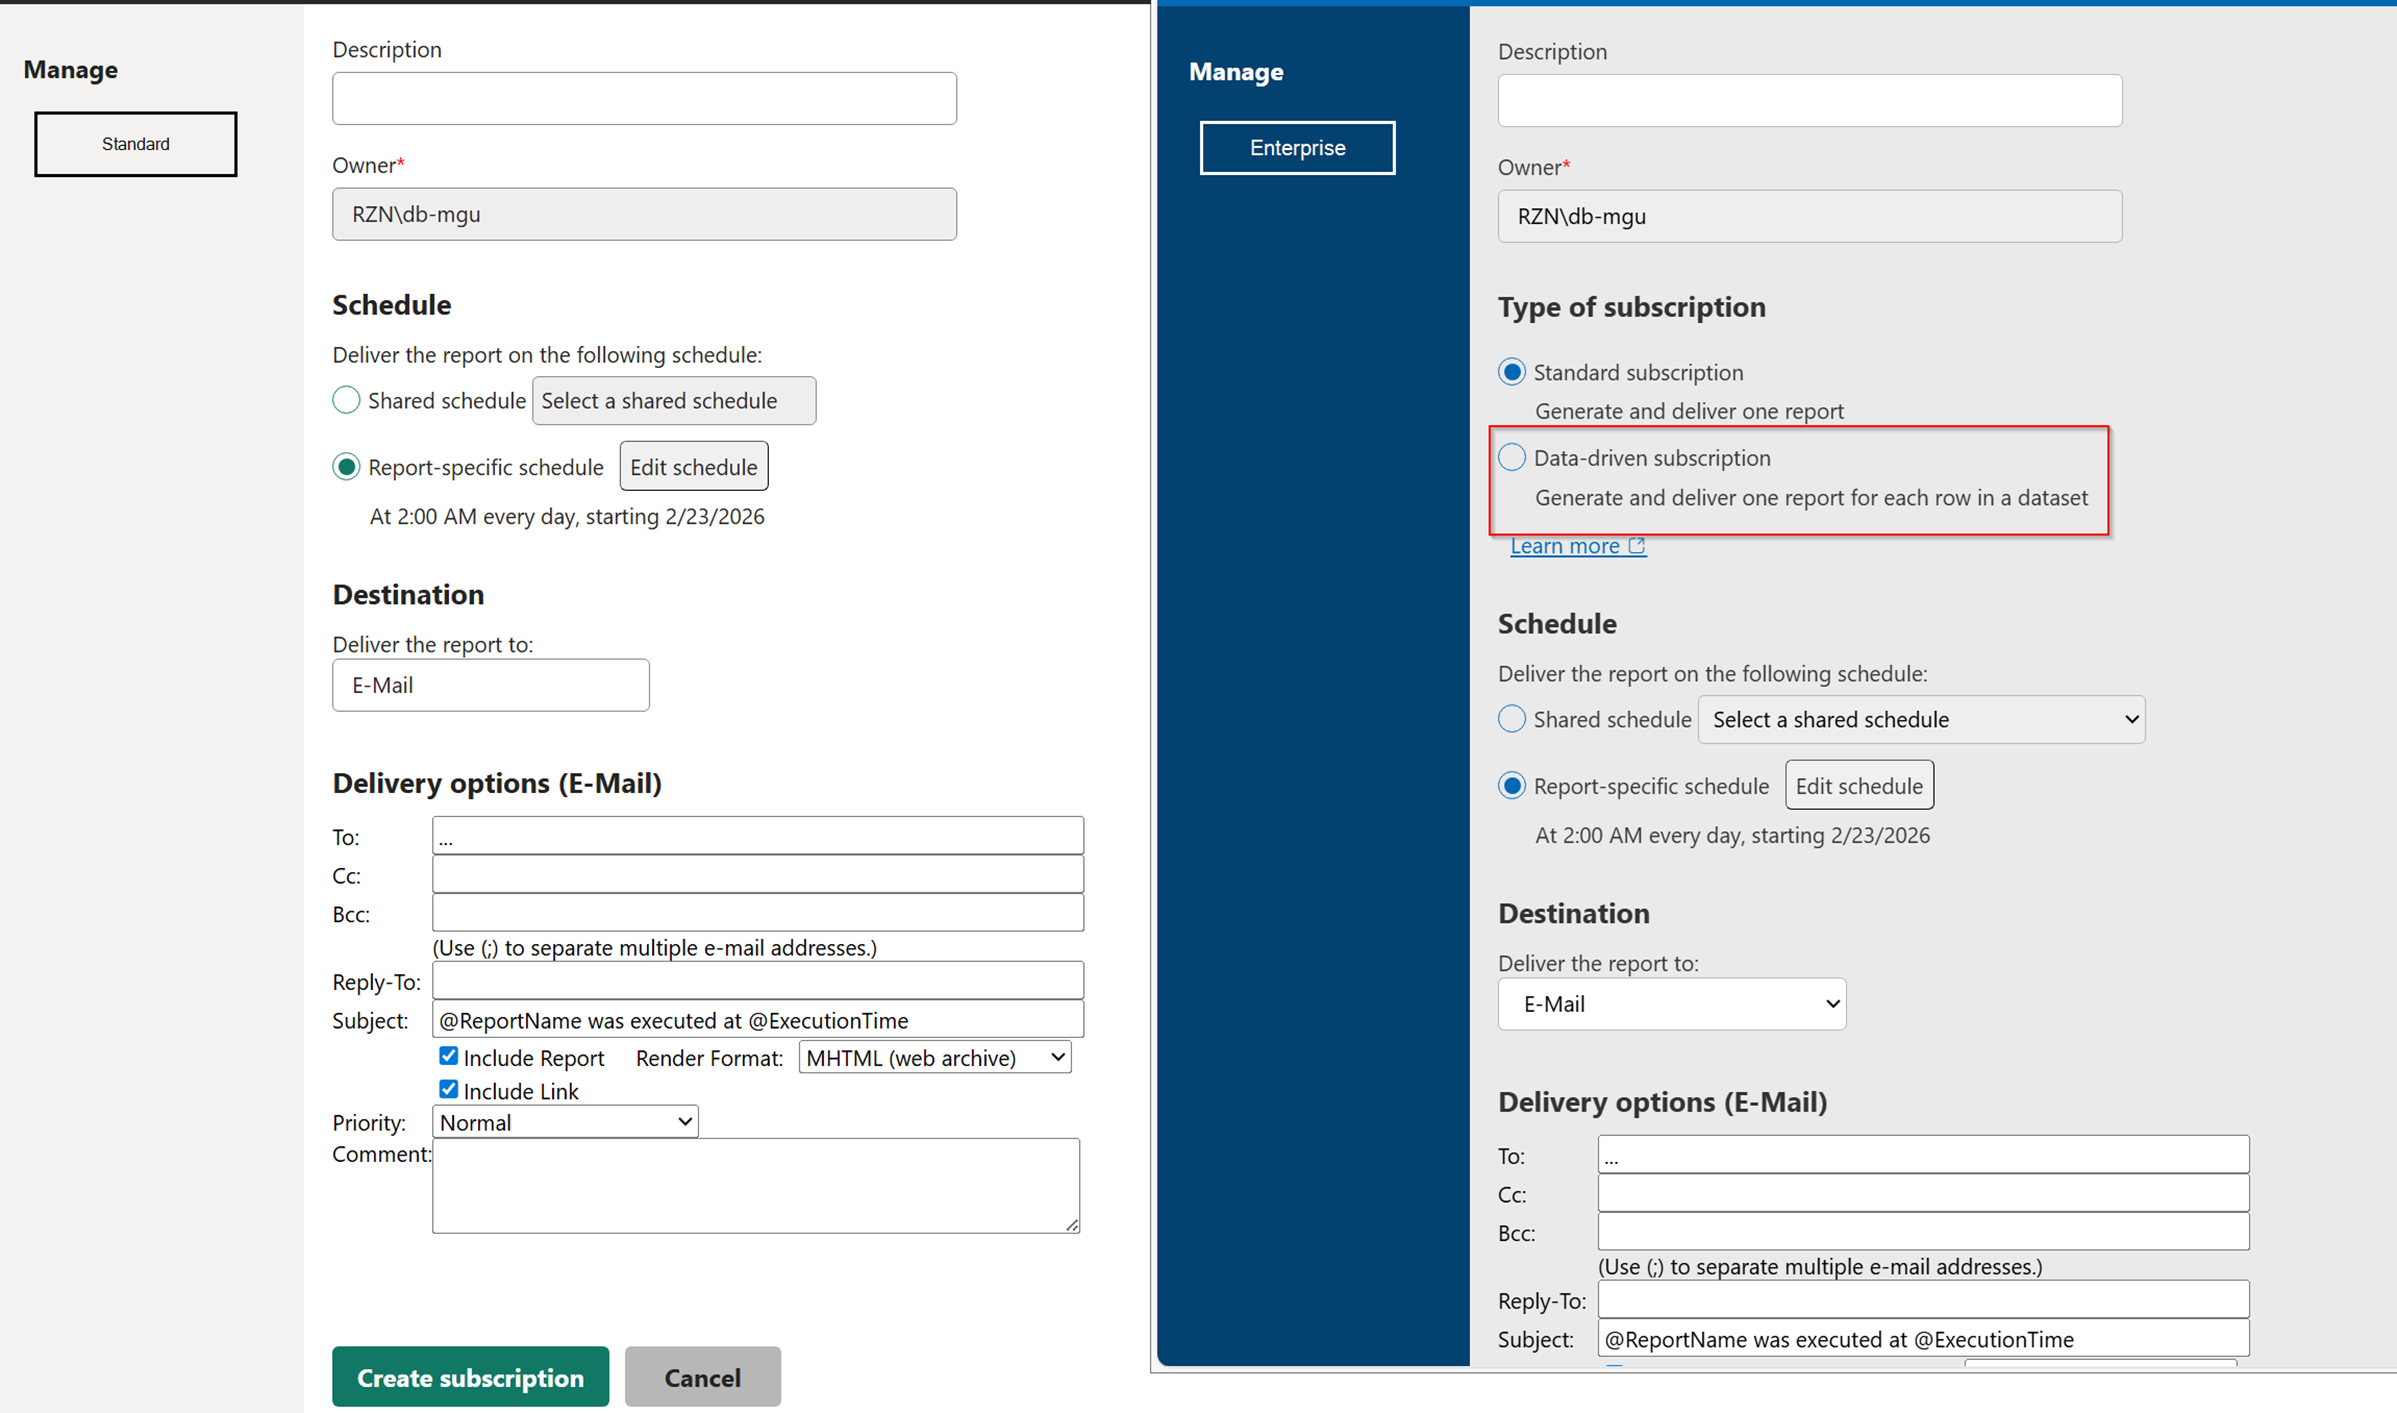Click the Standard edition box

(x=136, y=144)
